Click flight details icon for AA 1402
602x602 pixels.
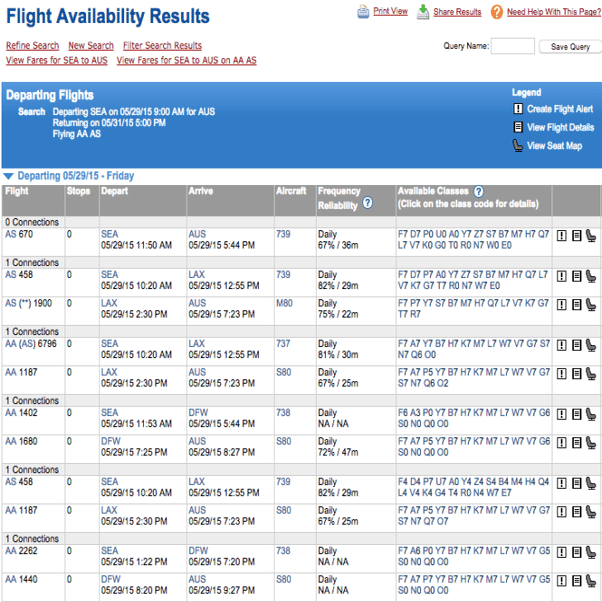pyautogui.click(x=576, y=413)
